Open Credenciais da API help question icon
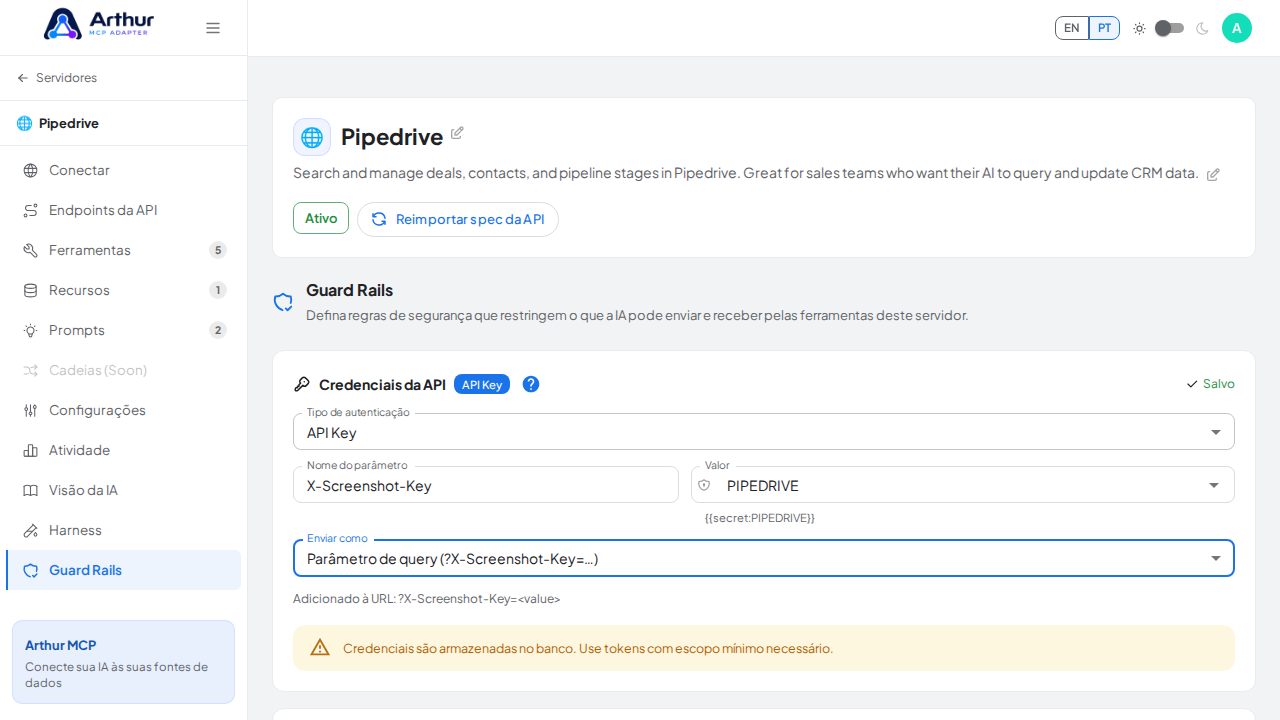This screenshot has width=1280, height=720. coord(531,384)
